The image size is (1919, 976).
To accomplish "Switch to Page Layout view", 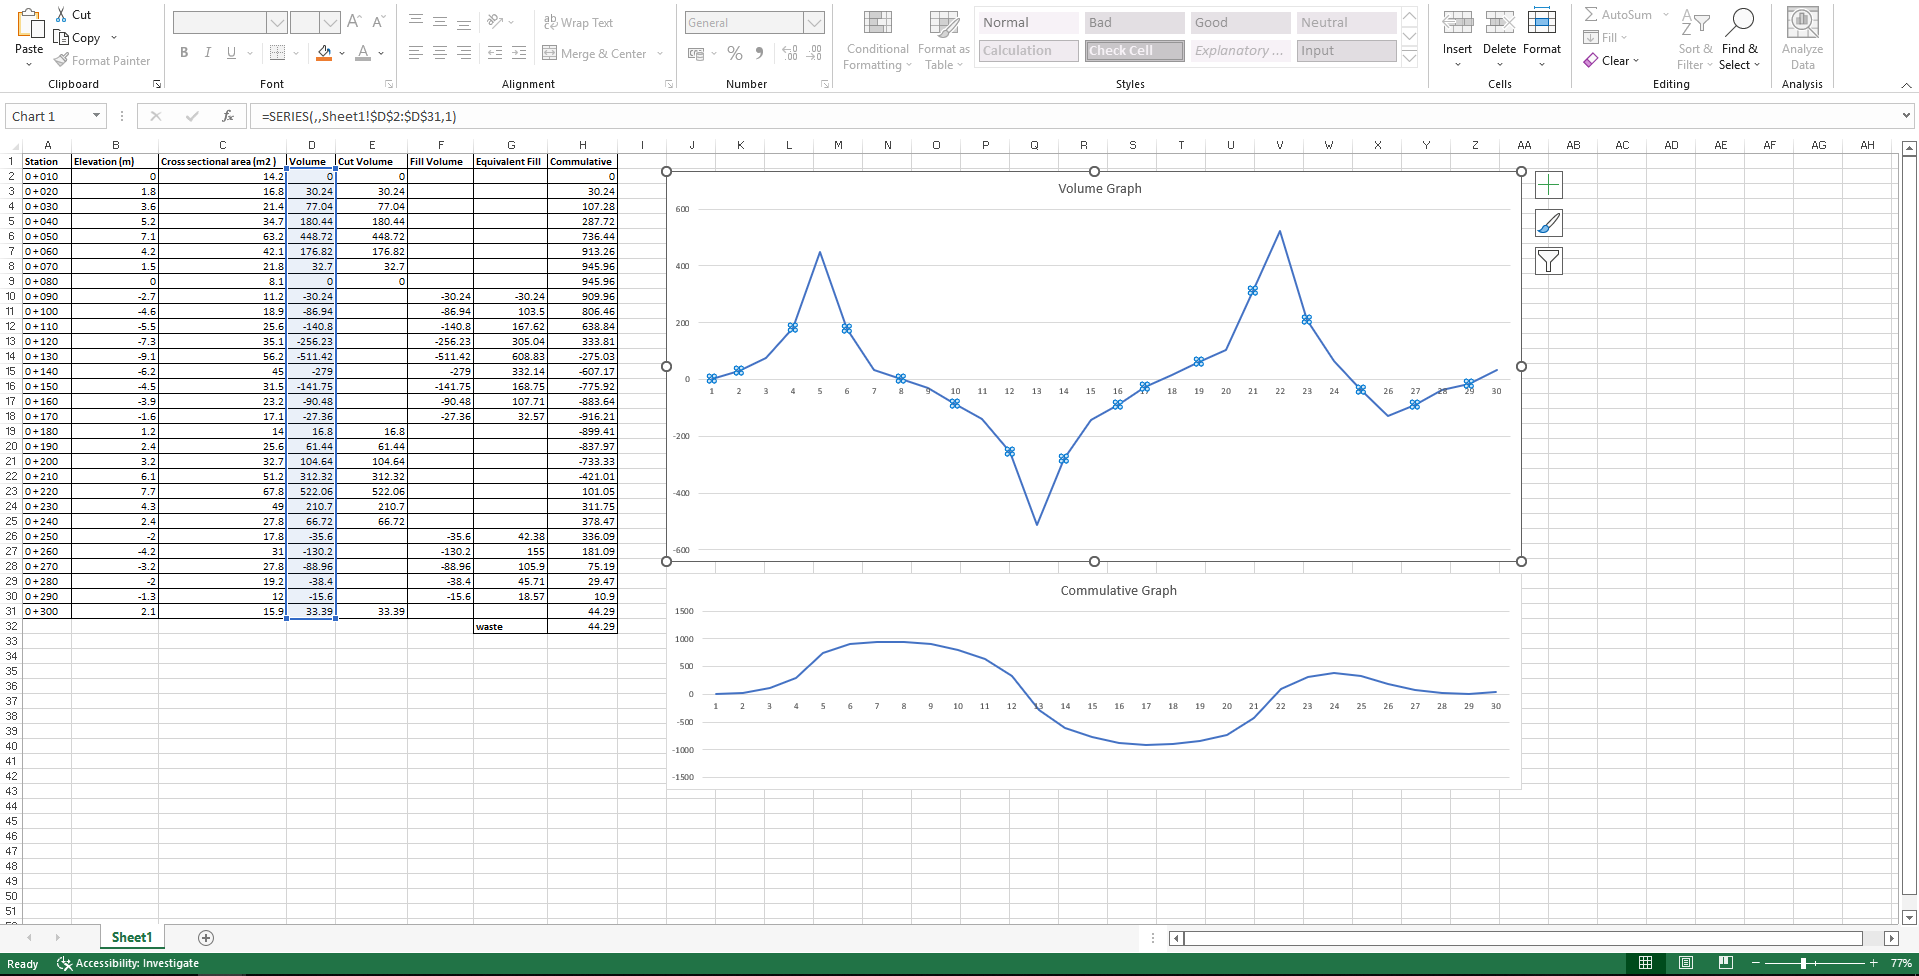I will [x=1686, y=963].
